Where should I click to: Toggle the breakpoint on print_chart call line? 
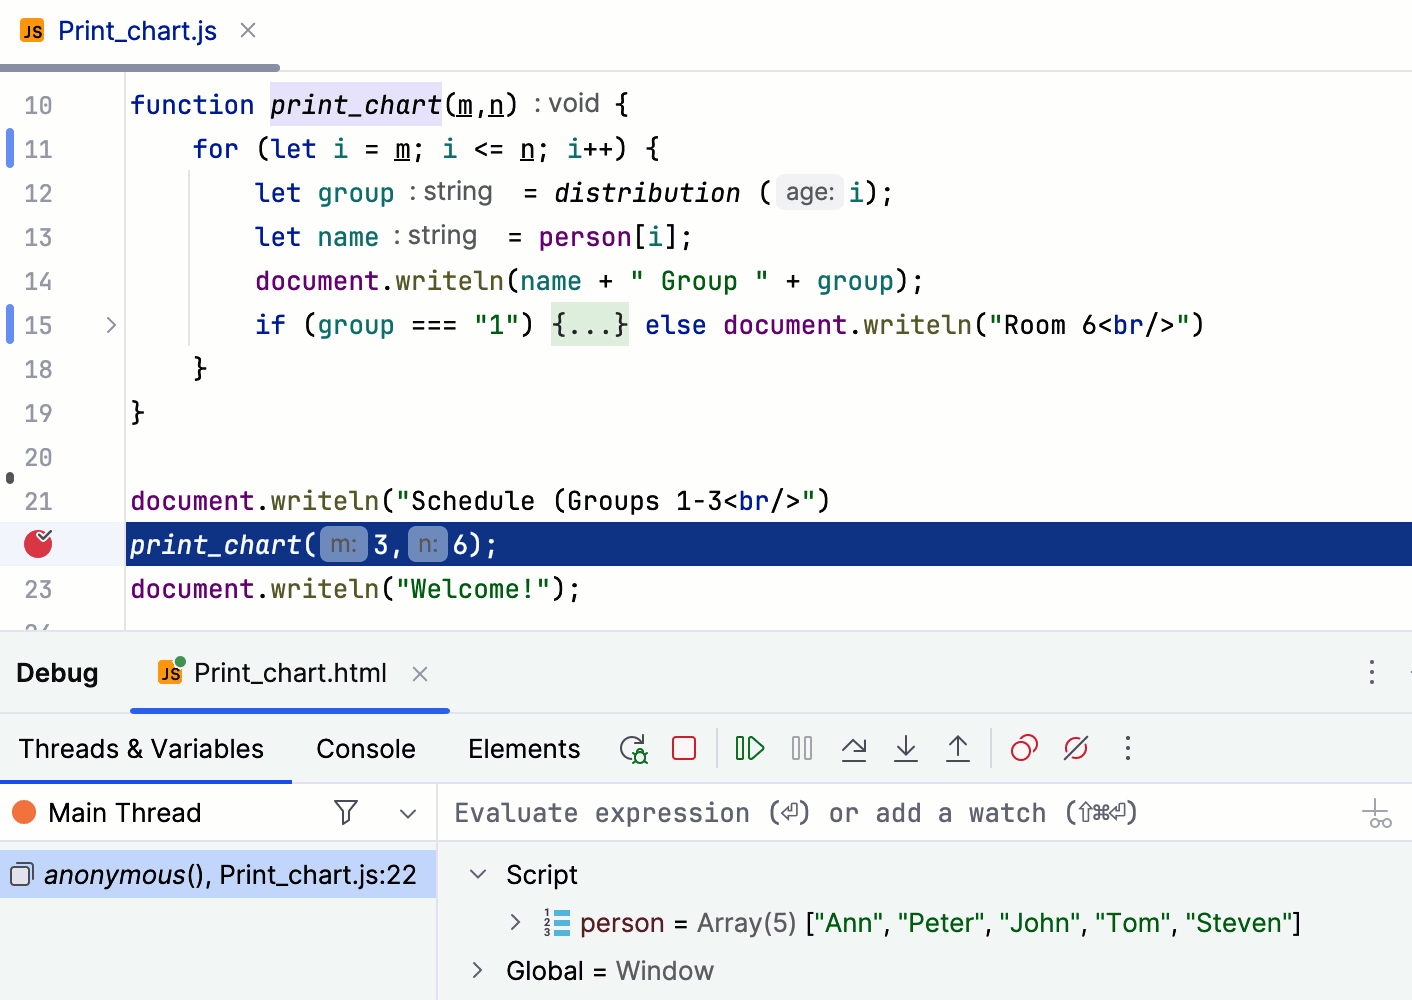(x=37, y=544)
